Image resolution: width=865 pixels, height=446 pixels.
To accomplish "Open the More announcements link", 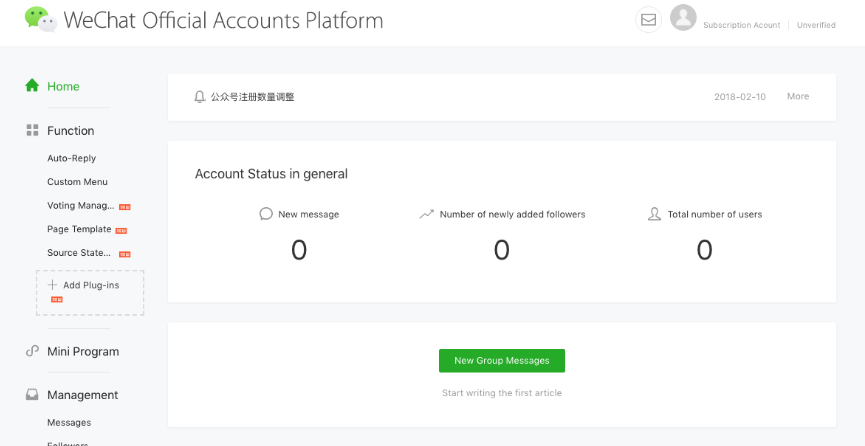I will point(797,97).
